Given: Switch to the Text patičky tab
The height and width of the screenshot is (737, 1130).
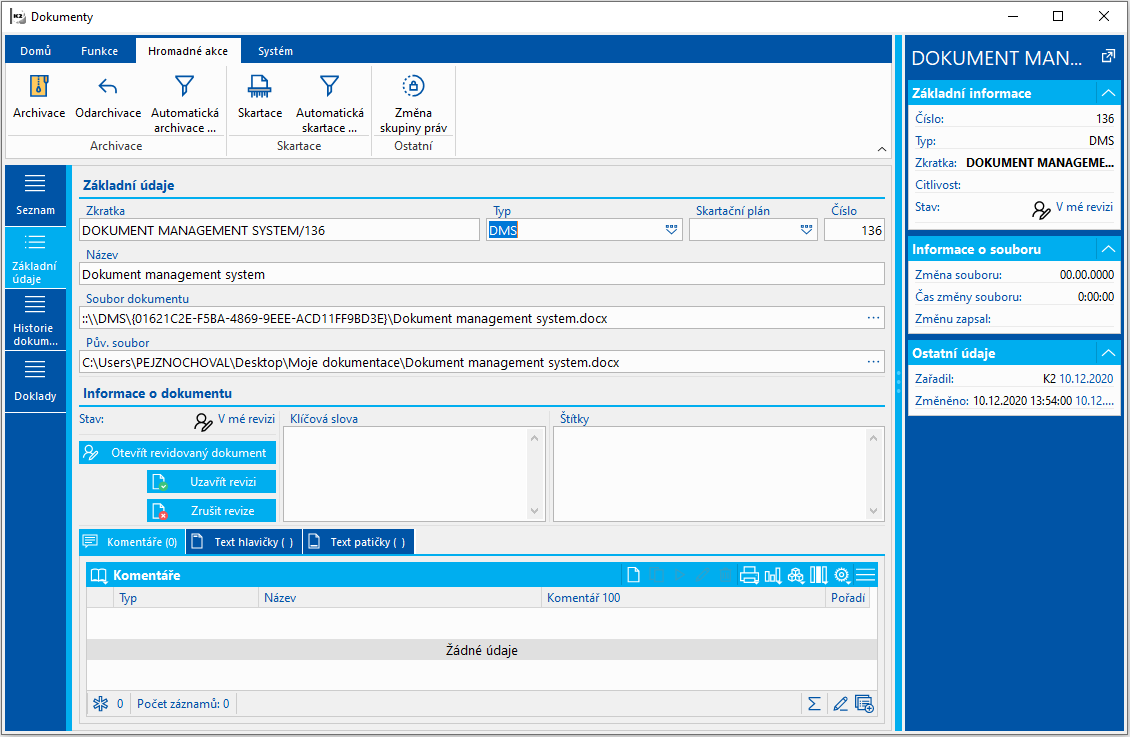Looking at the screenshot, I should (359, 542).
